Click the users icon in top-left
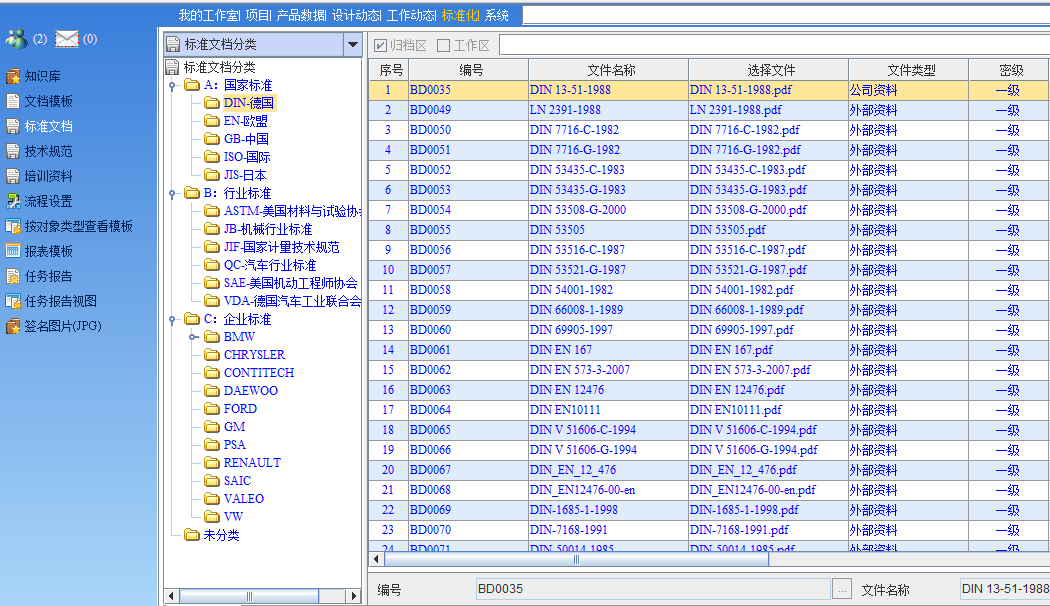 pyautogui.click(x=16, y=39)
